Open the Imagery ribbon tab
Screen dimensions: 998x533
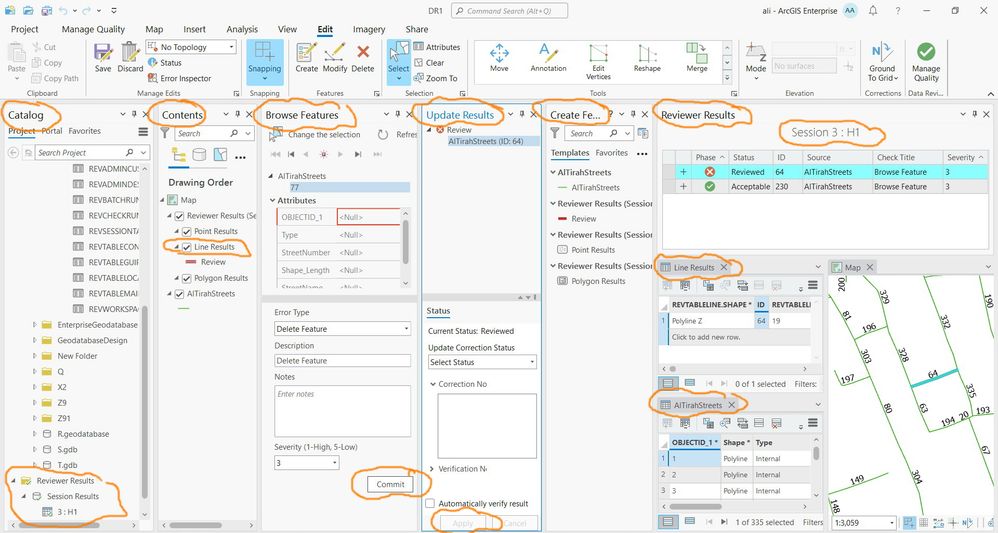coord(369,29)
